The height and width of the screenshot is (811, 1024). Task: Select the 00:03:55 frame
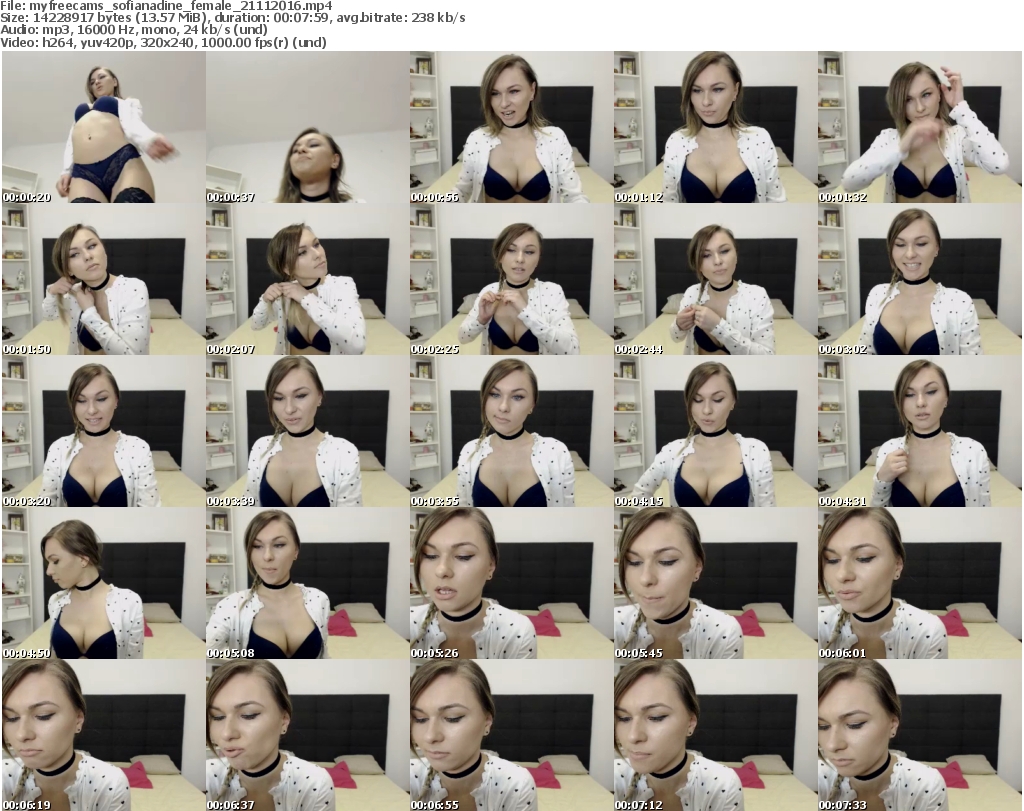[x=511, y=432]
